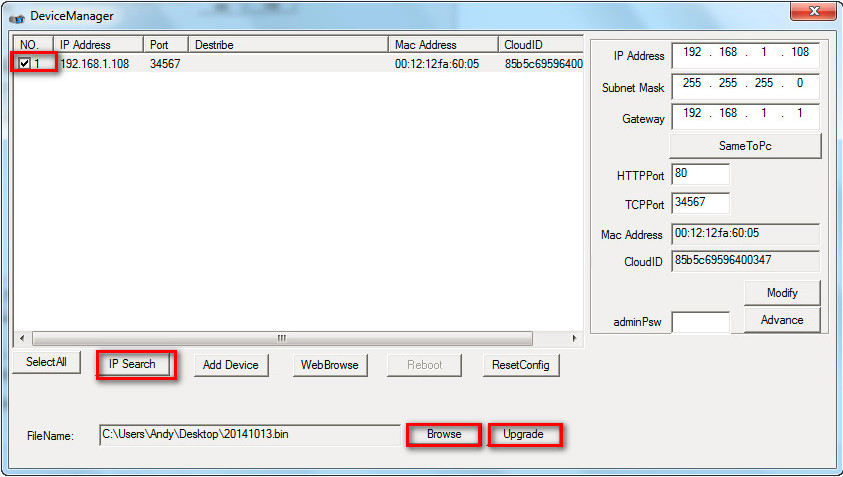Screen dimensions: 843x477
Task: Click the SameToPc button
Action: [x=745, y=146]
